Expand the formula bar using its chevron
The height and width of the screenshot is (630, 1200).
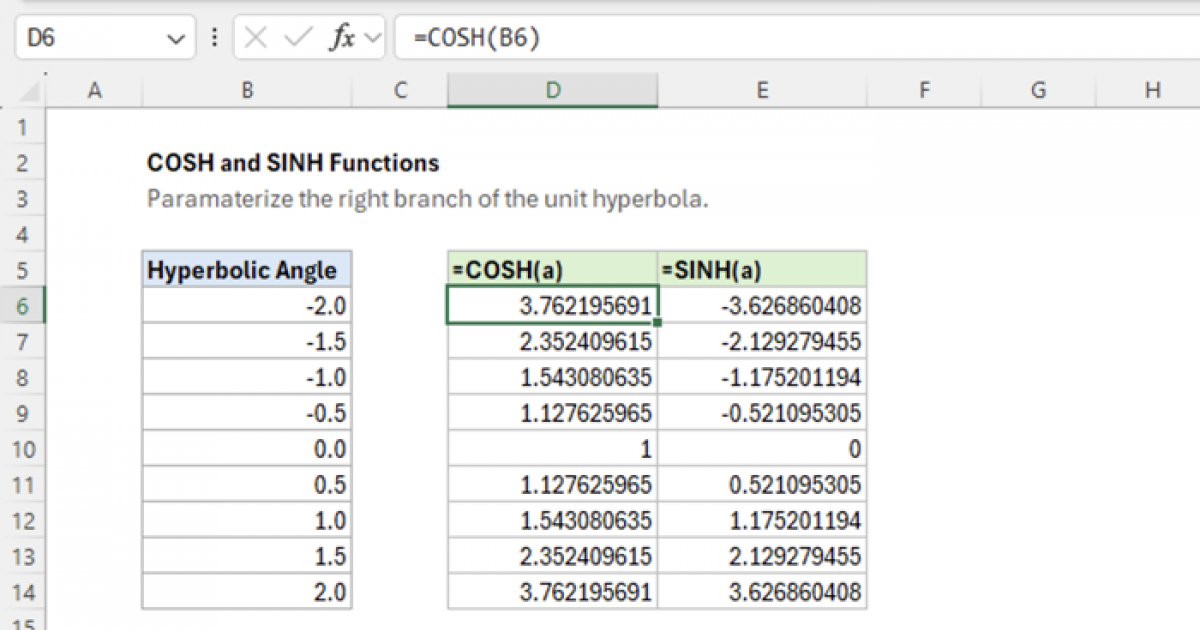coord(371,38)
